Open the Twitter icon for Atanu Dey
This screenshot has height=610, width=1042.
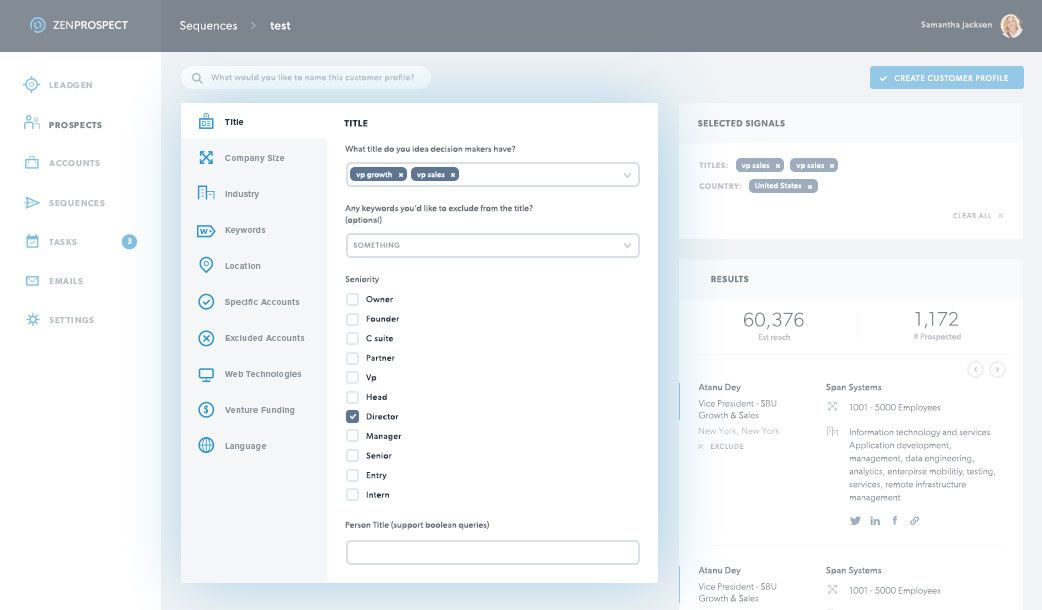click(855, 521)
